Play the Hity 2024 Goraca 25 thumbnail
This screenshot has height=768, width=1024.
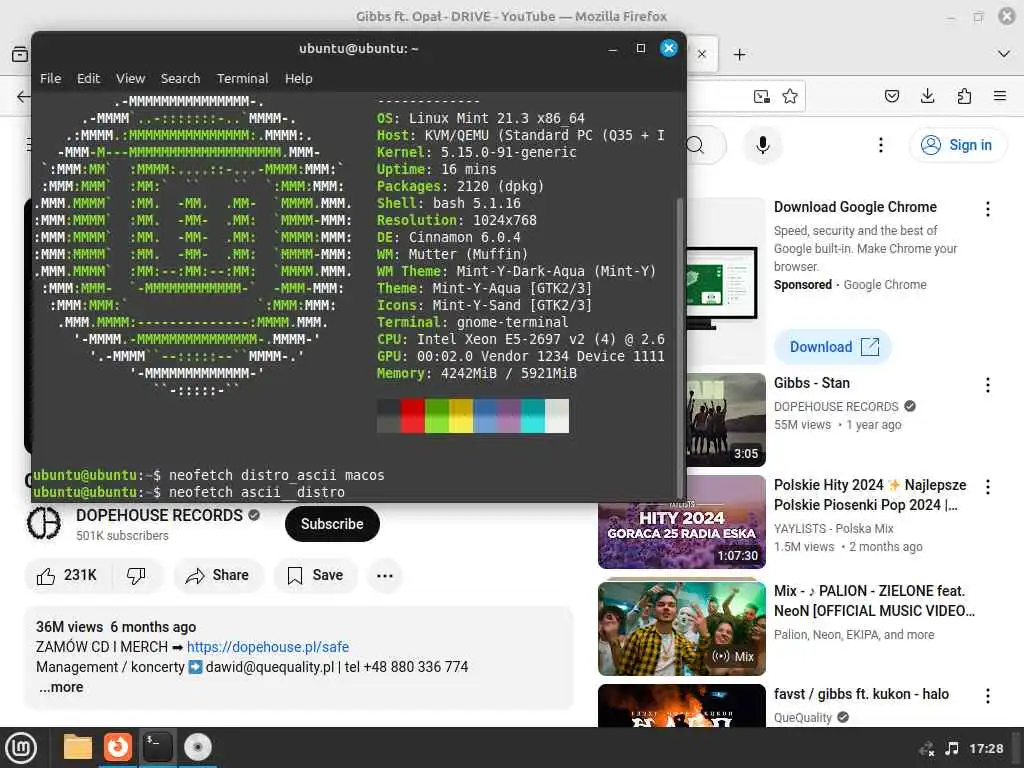tap(682, 522)
